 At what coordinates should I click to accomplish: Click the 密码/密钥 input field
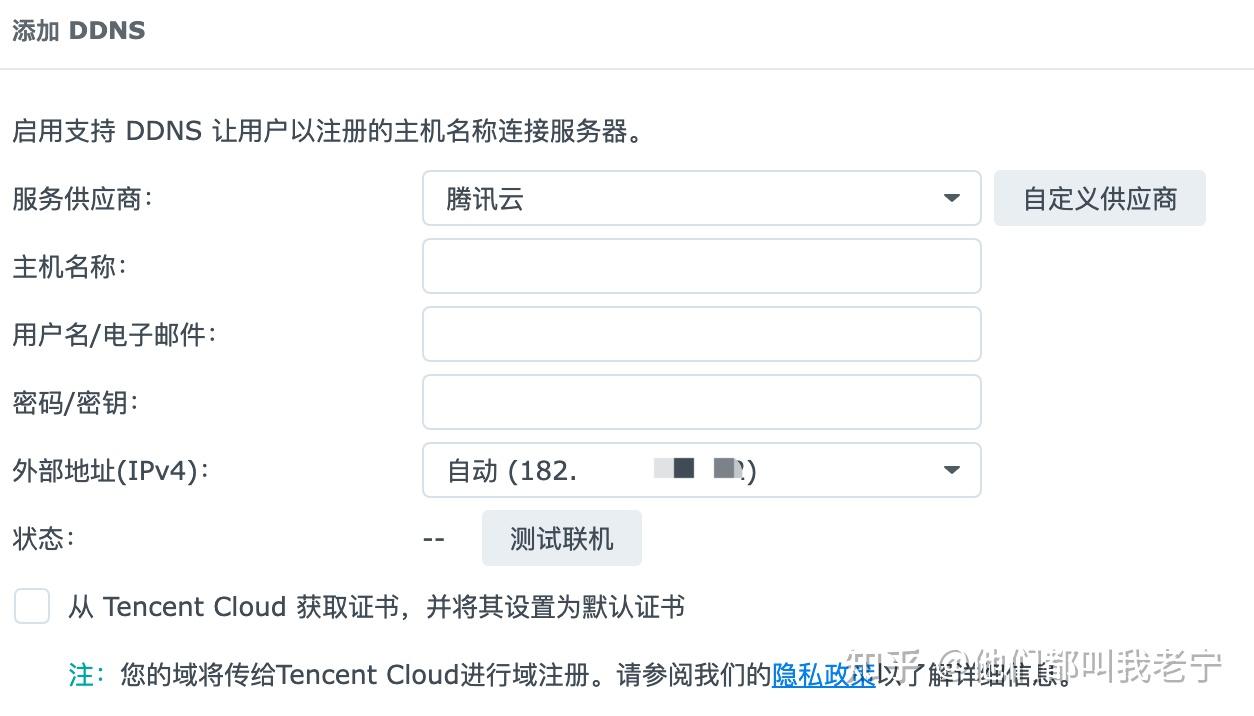click(x=700, y=402)
